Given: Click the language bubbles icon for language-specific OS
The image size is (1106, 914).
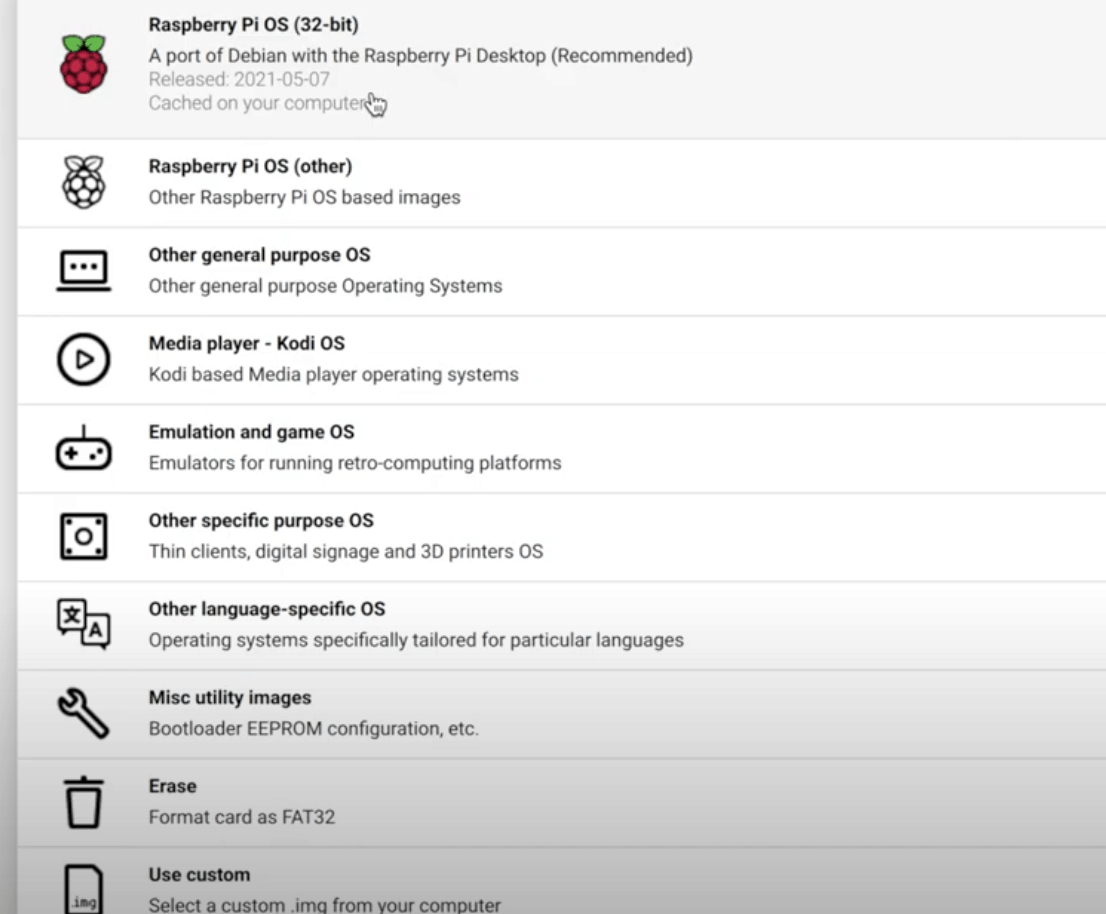Looking at the screenshot, I should (x=83, y=622).
